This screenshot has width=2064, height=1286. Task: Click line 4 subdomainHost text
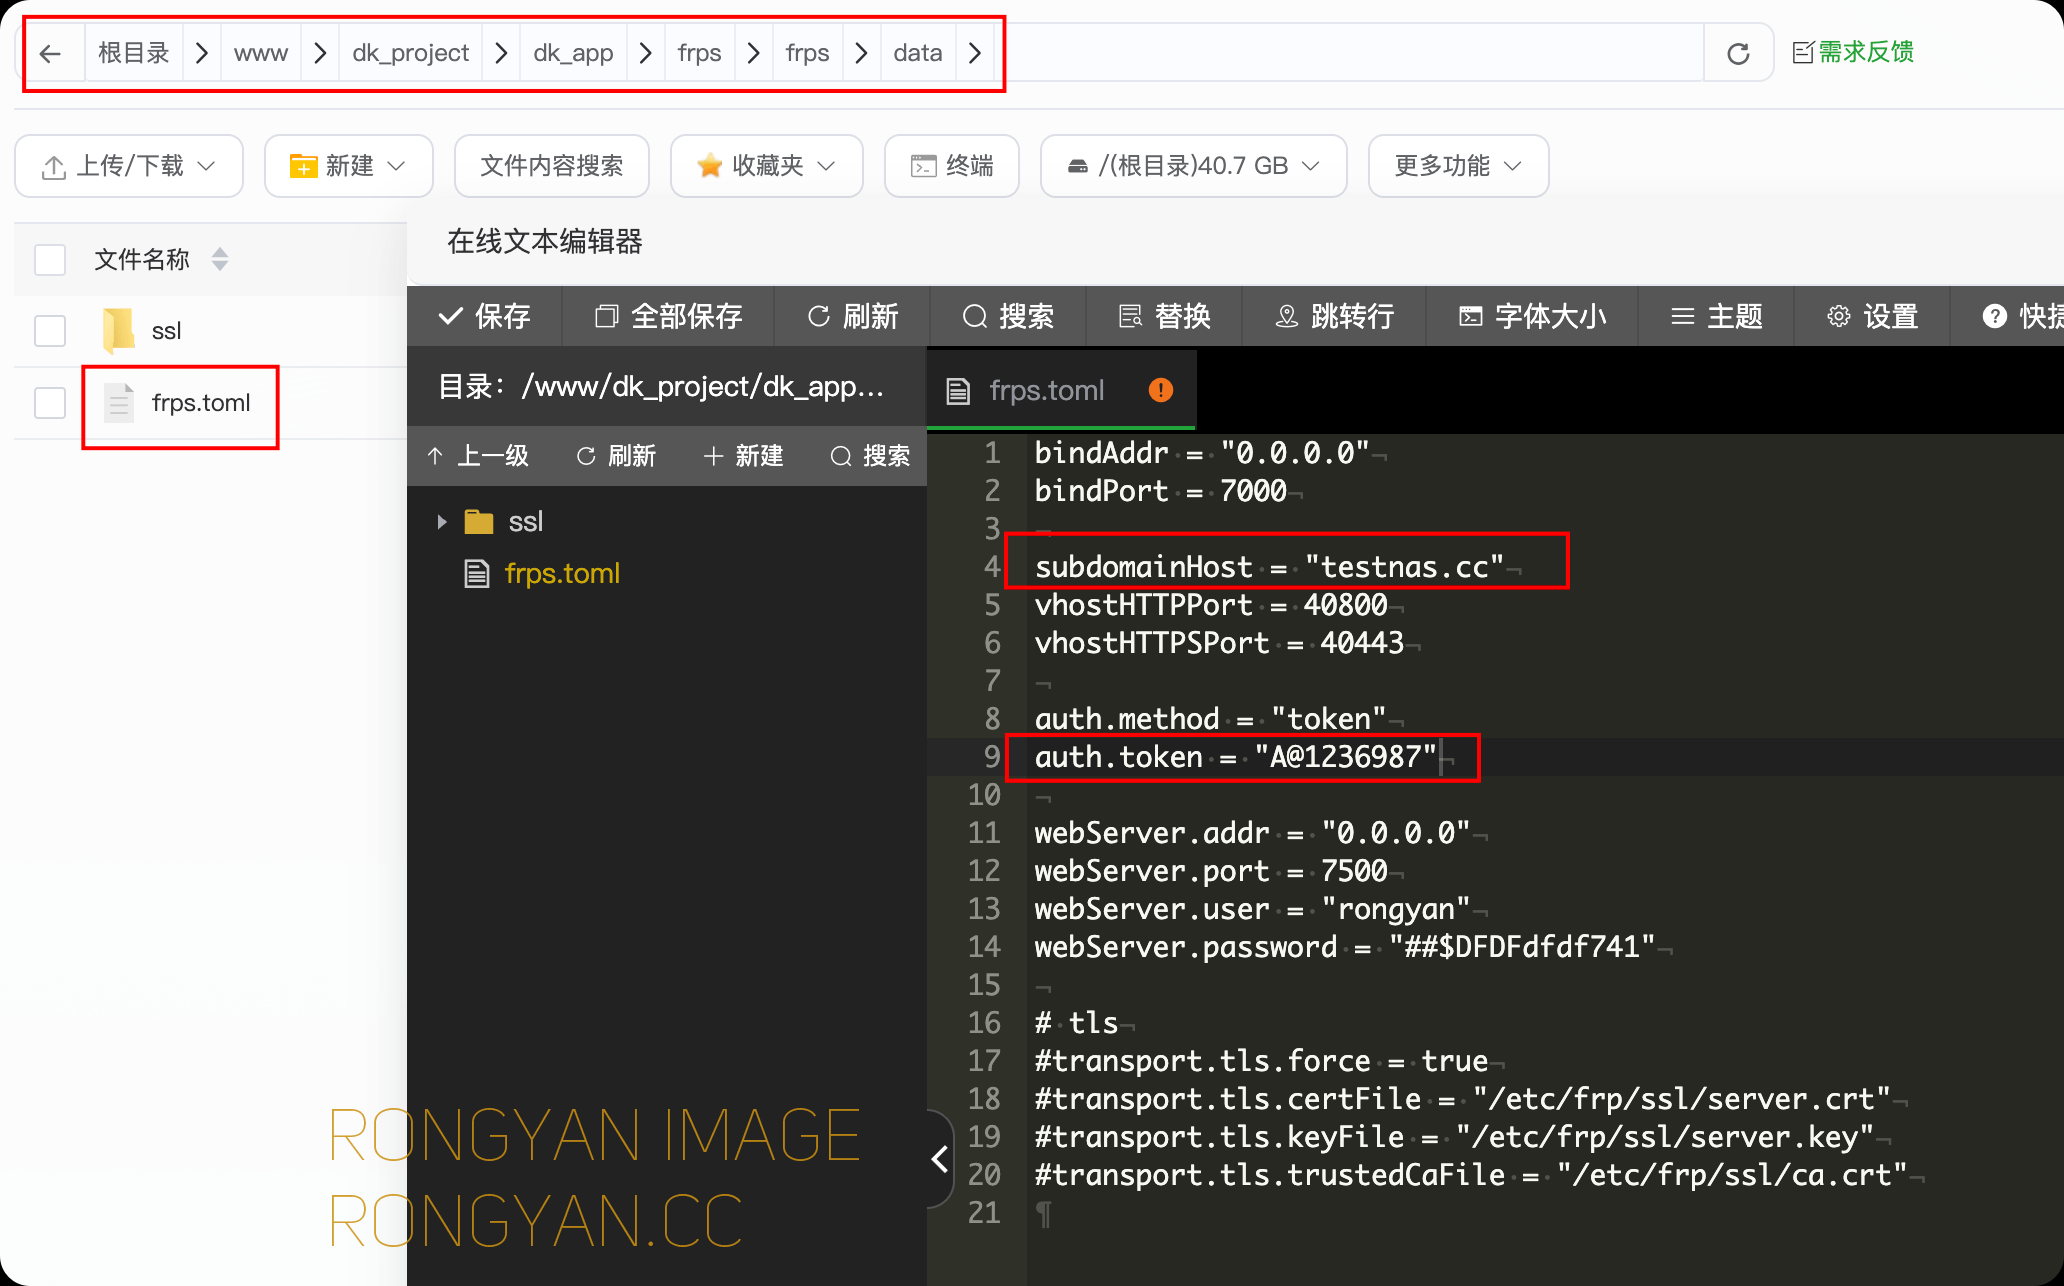1269,567
